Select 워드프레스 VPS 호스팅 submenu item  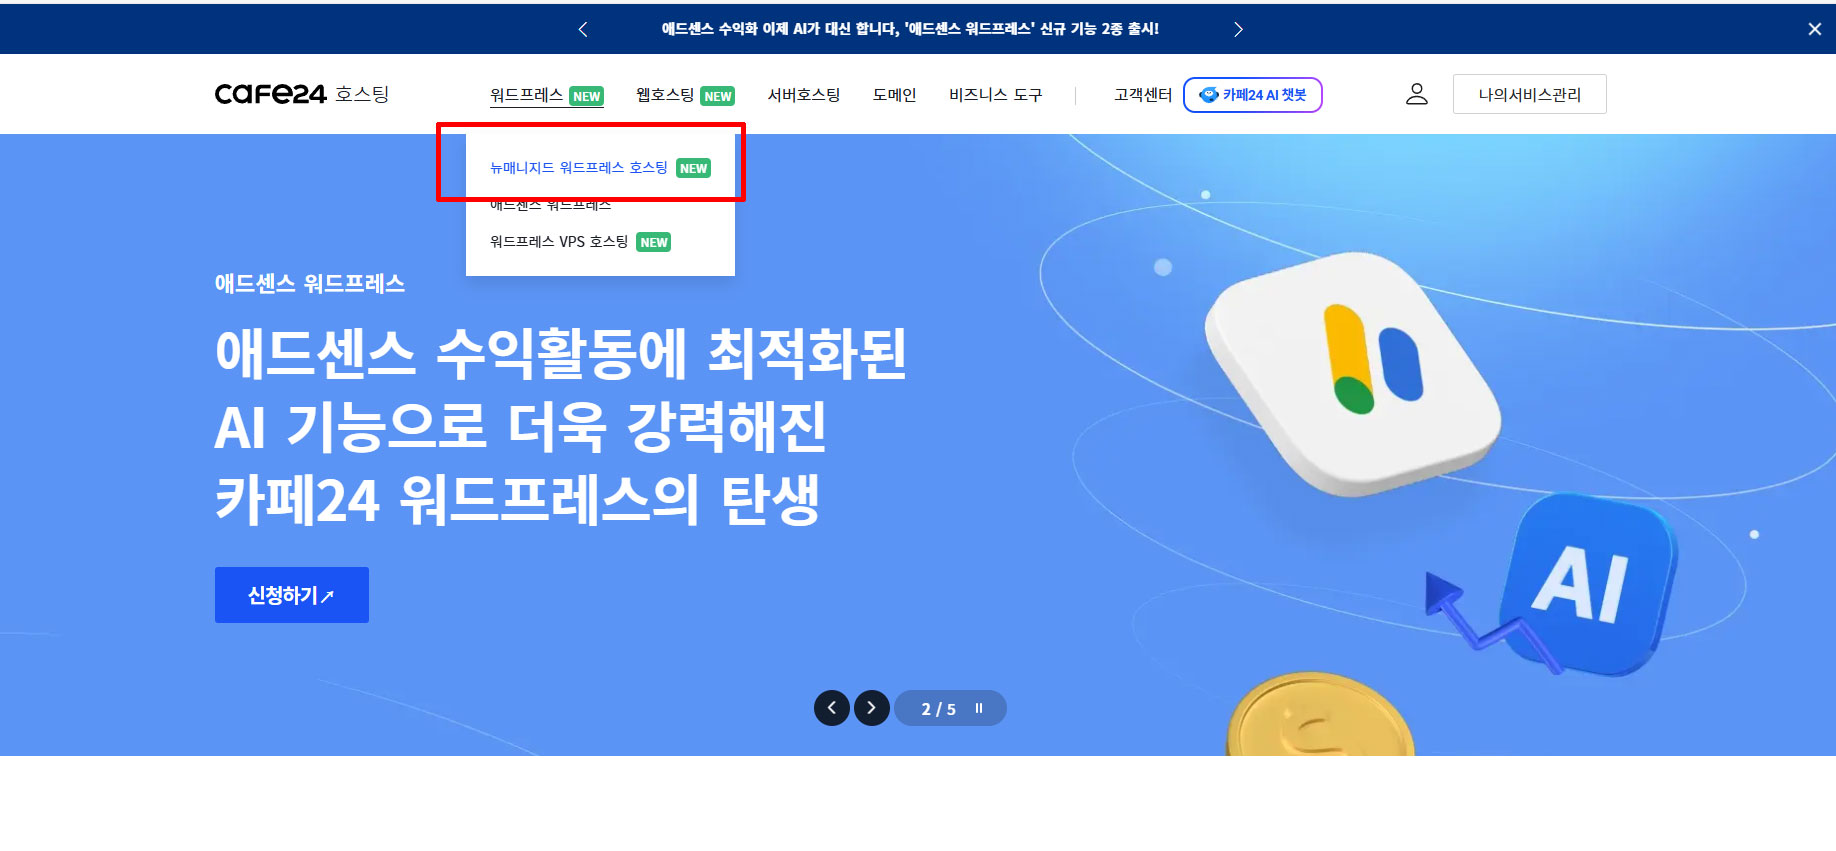580,242
